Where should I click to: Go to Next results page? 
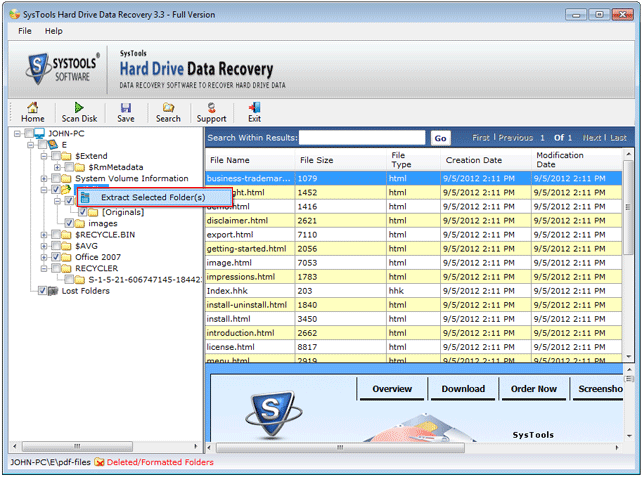point(592,138)
